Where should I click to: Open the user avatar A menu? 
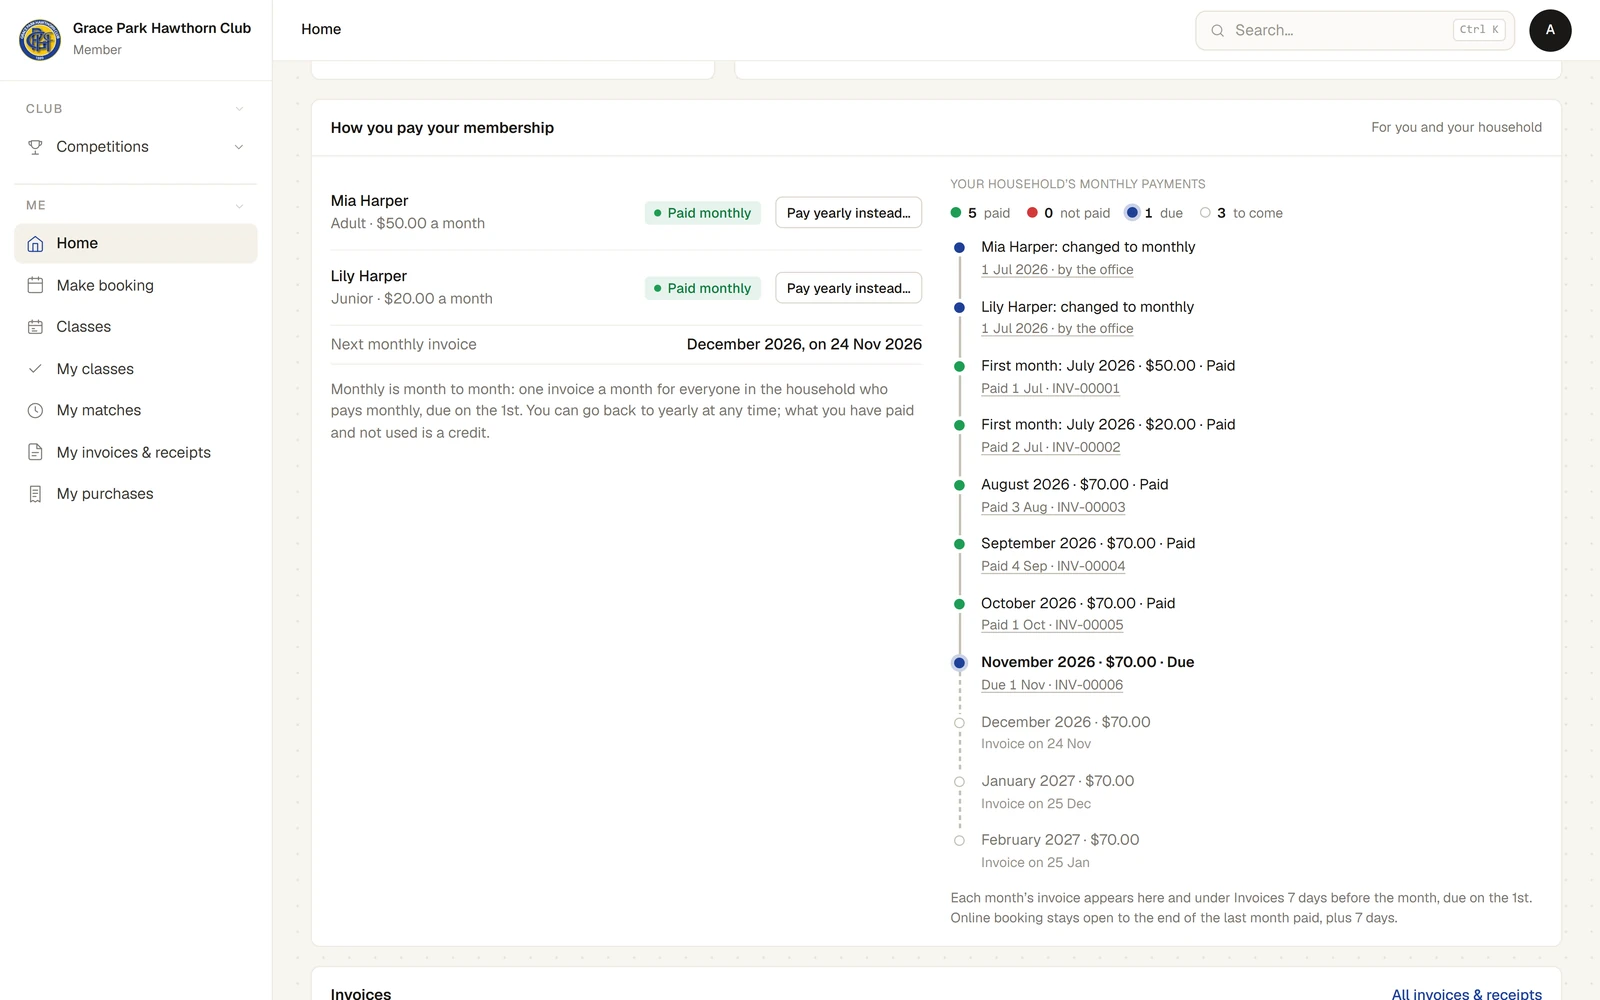(x=1550, y=30)
